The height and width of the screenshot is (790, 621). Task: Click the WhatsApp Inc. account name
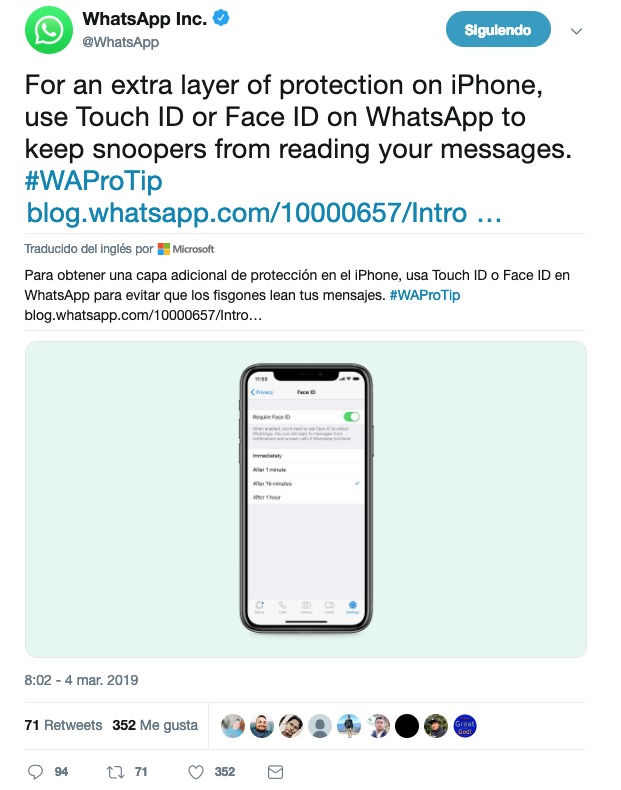click(145, 19)
